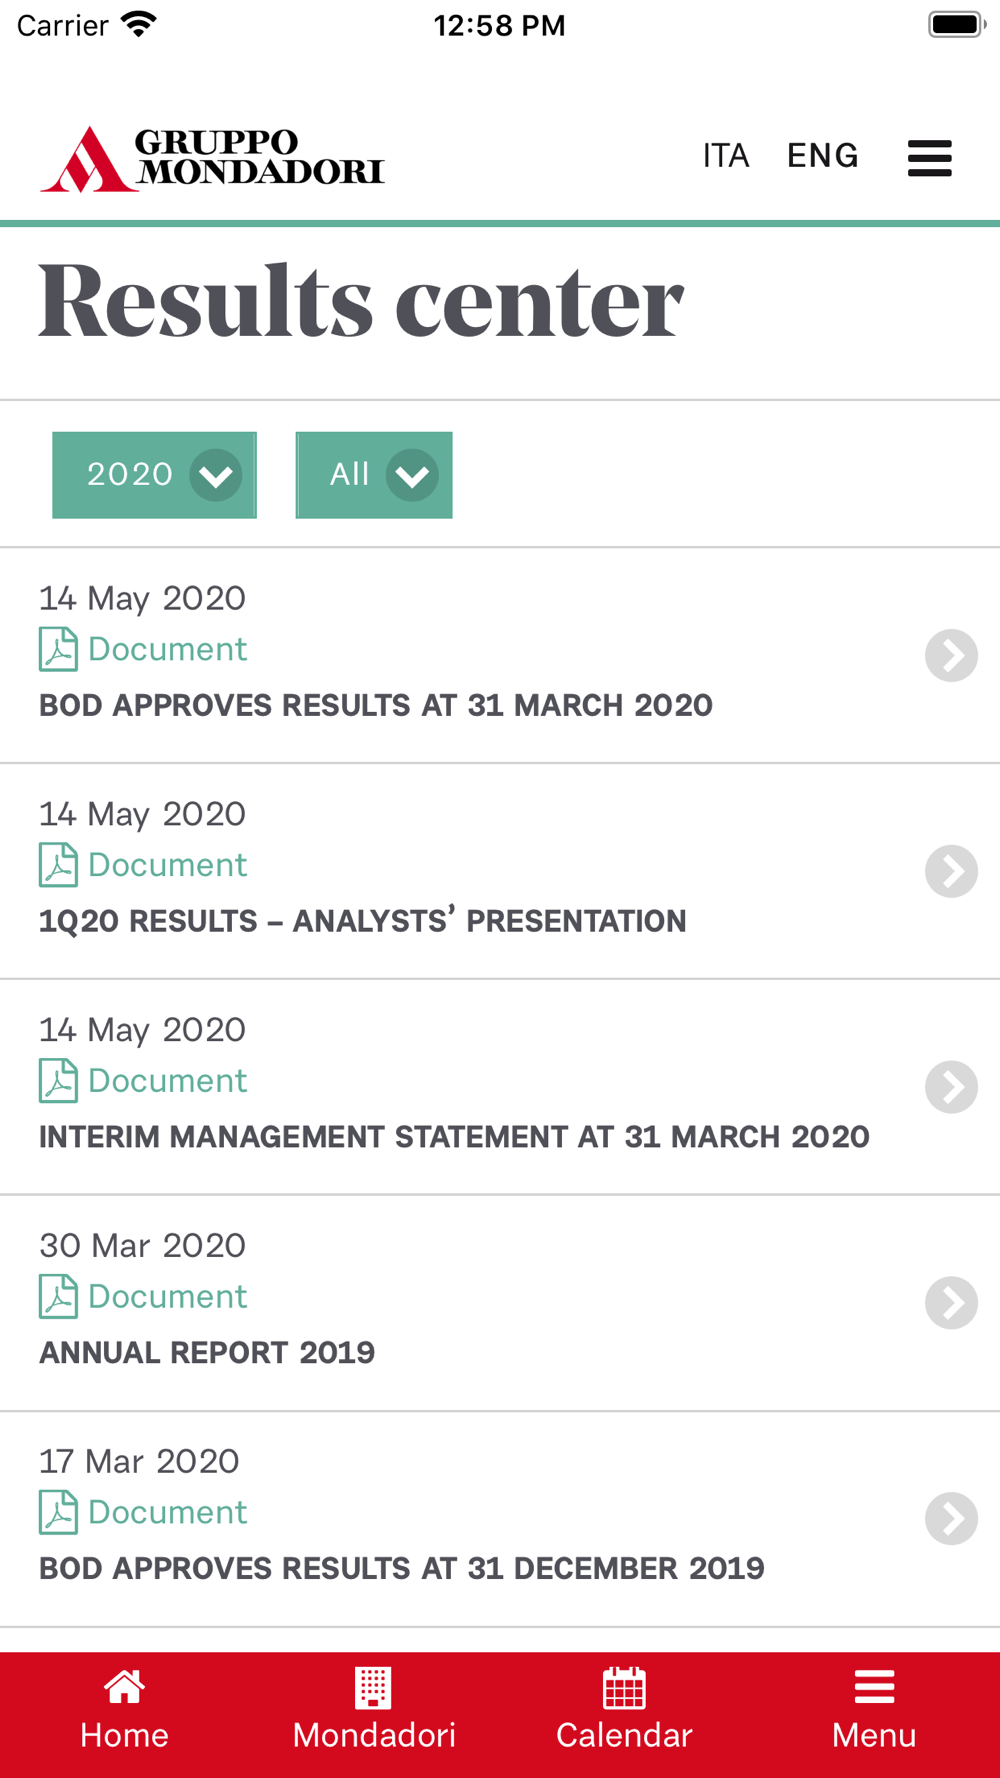The height and width of the screenshot is (1778, 1000).
Task: Open Interim Management Statement at 31 March 2020
Action: pos(454,1137)
